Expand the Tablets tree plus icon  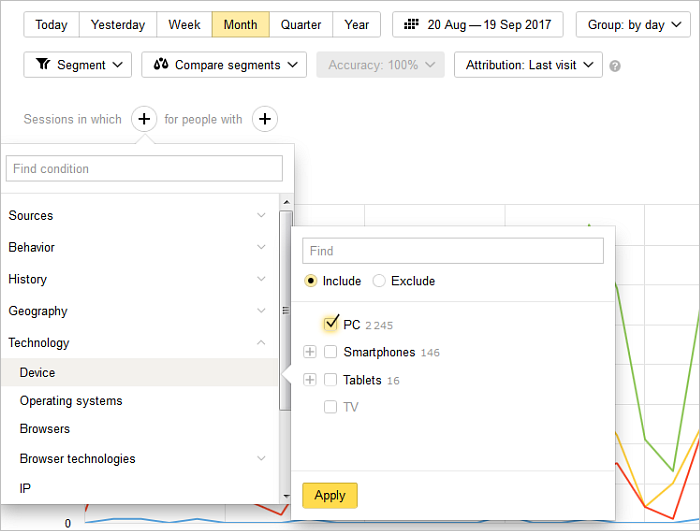pos(310,380)
